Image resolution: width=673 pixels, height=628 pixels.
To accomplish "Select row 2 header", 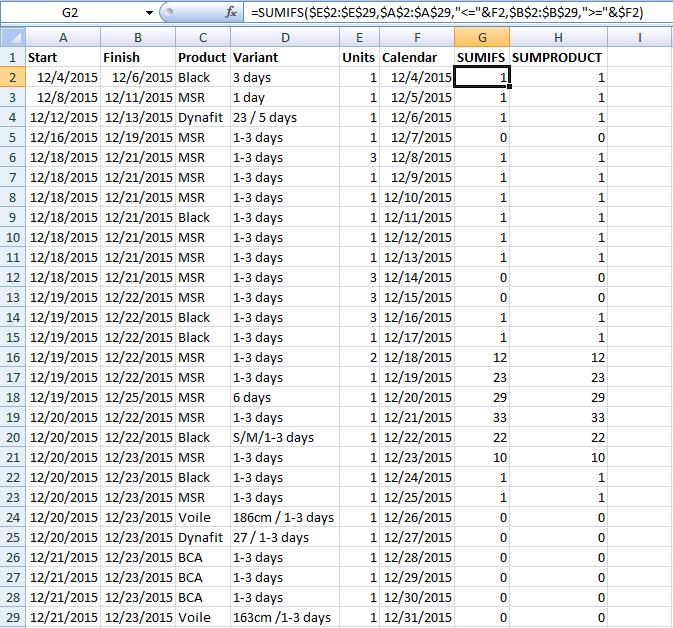I will (x=13, y=77).
